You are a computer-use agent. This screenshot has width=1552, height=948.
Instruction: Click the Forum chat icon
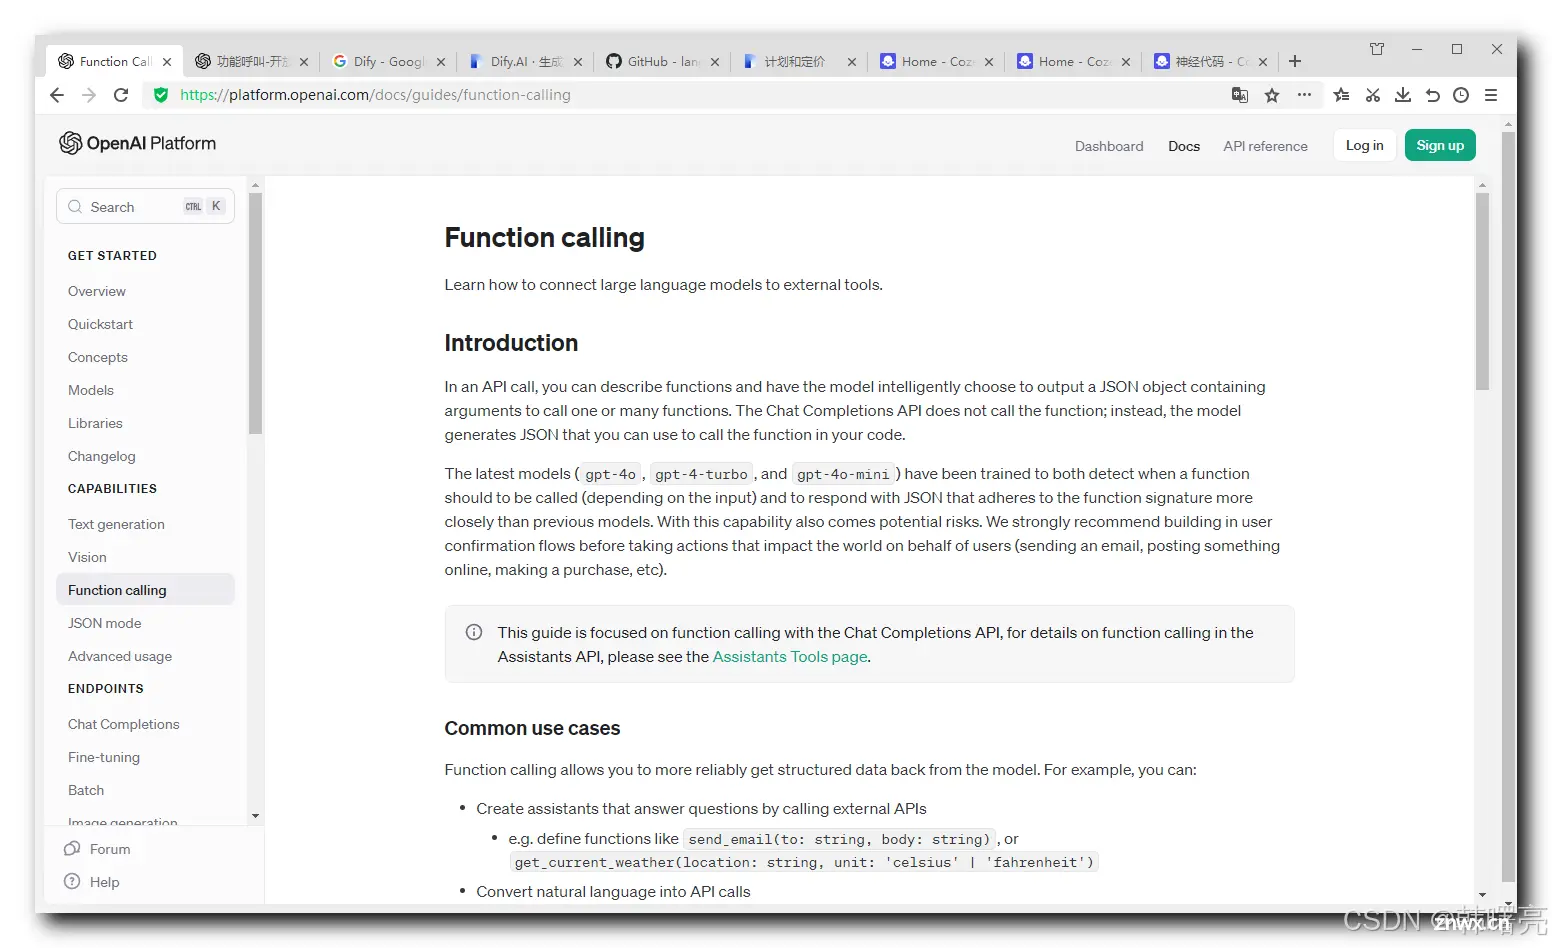point(72,849)
